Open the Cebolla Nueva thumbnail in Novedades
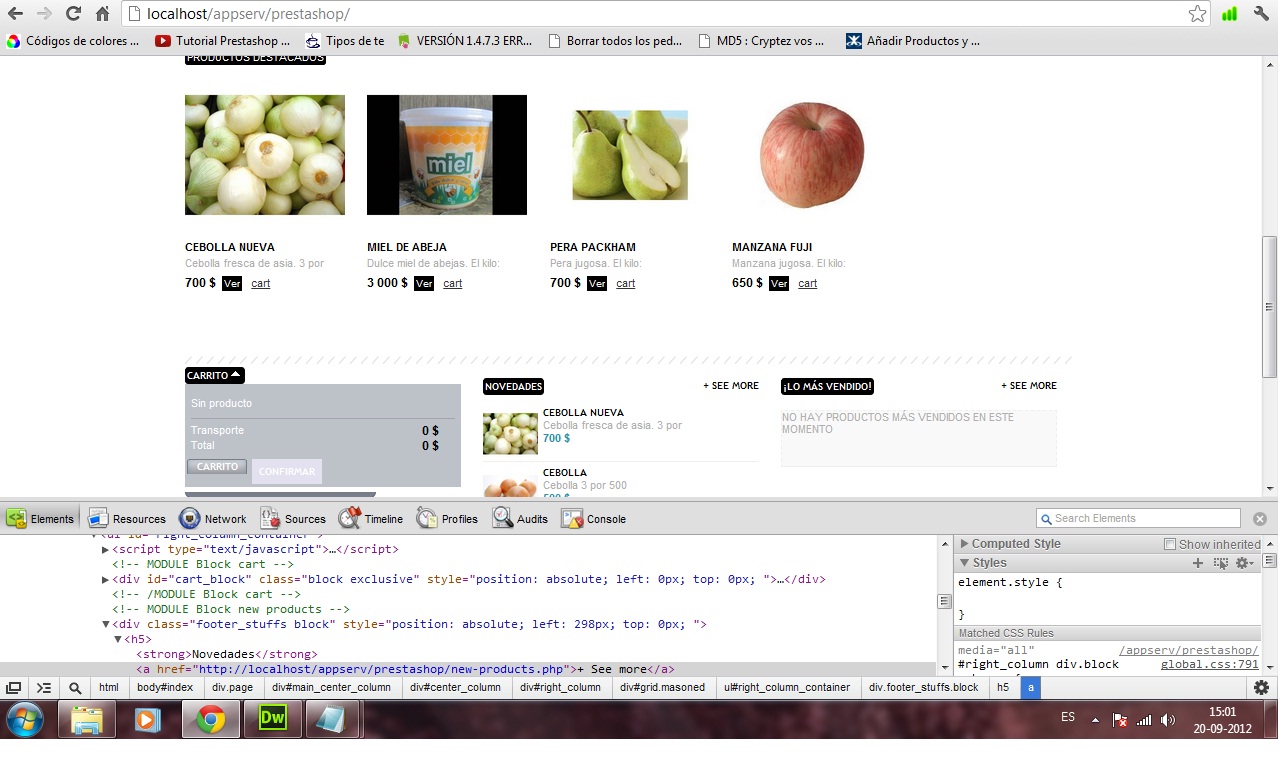The width and height of the screenshot is (1280, 768). click(x=510, y=433)
